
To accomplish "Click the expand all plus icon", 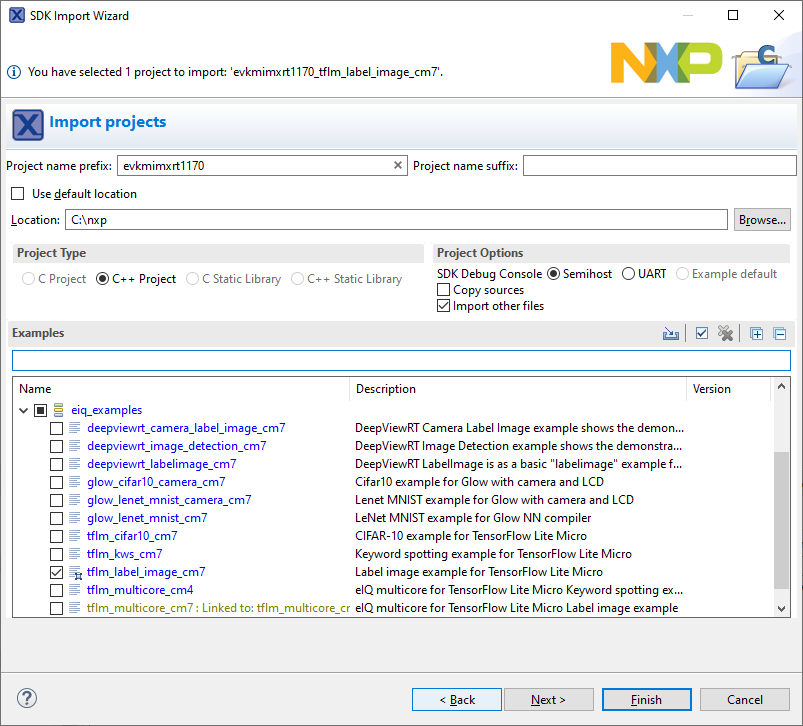I will pyautogui.click(x=757, y=334).
